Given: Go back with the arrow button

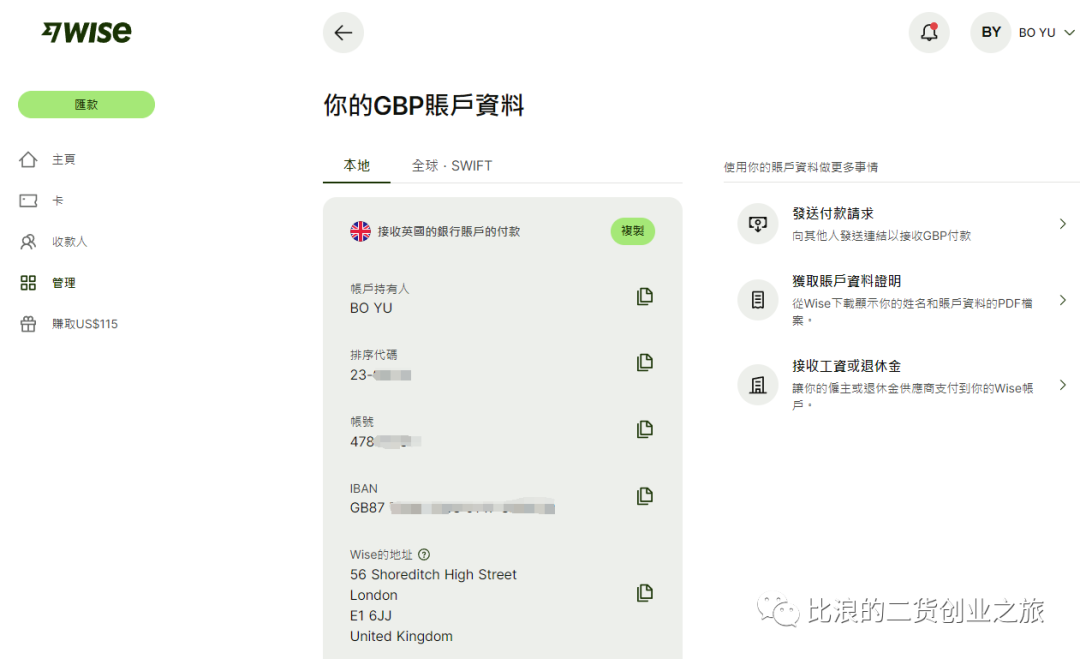Looking at the screenshot, I should (x=343, y=32).
